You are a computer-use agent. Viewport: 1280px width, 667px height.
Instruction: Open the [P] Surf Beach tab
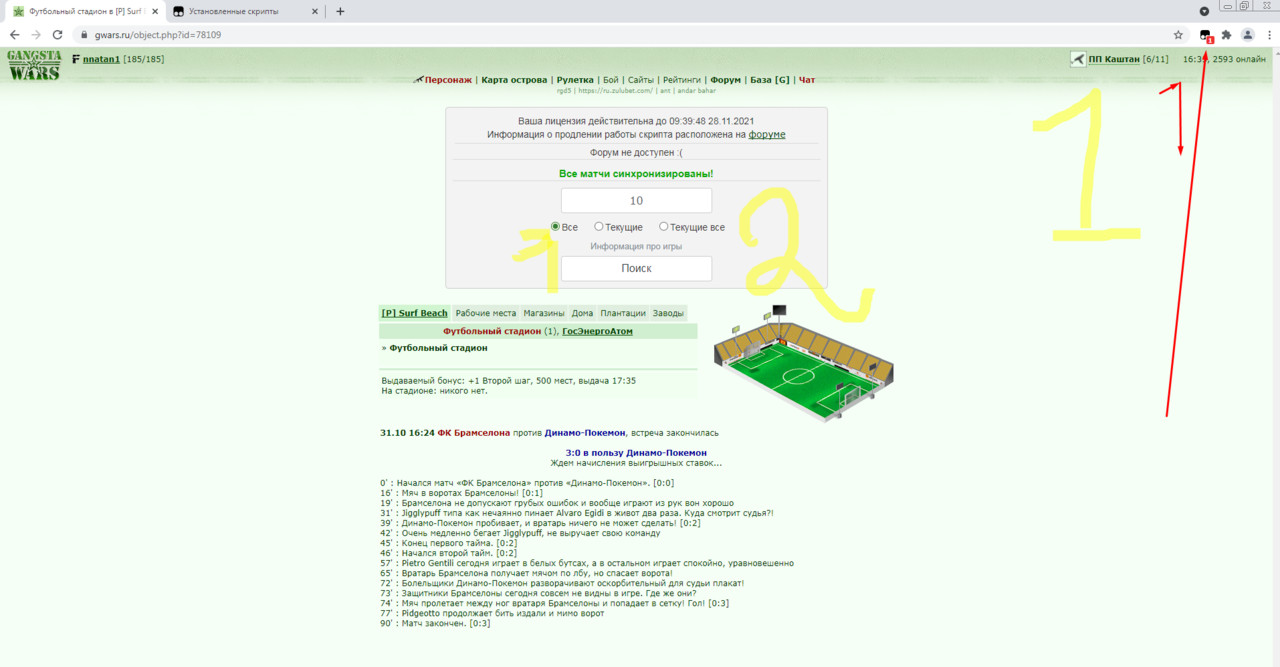coord(415,313)
